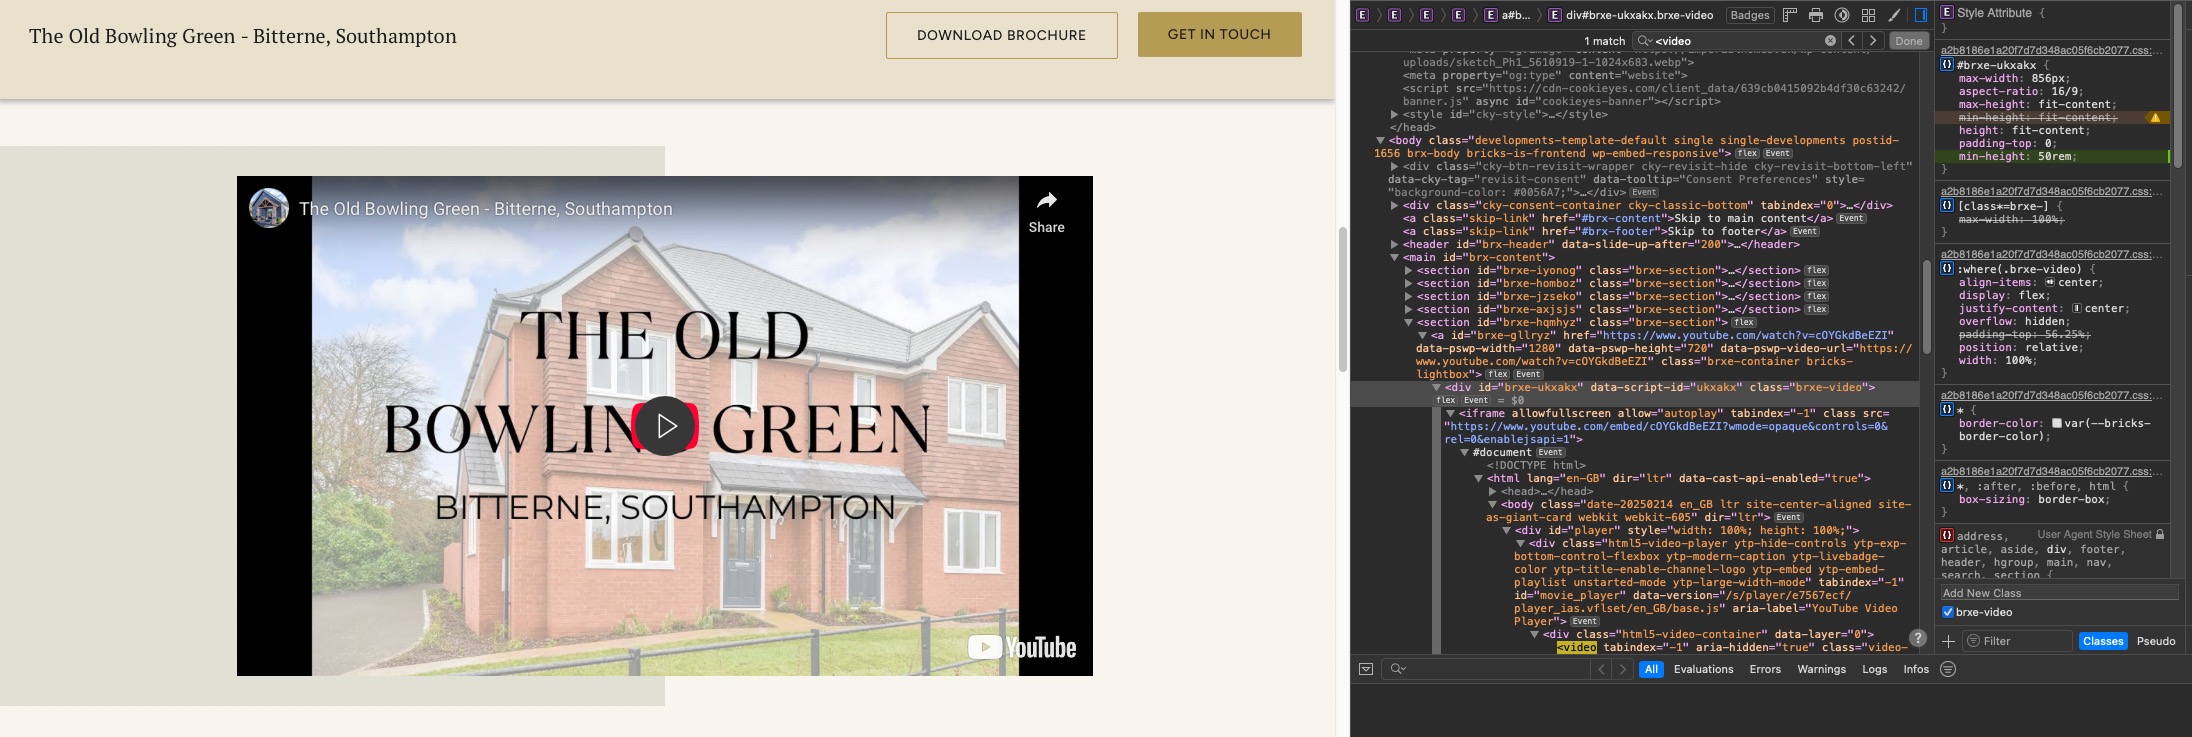The height and width of the screenshot is (737, 2192).
Task: Open the video title link in the player
Action: tap(486, 209)
